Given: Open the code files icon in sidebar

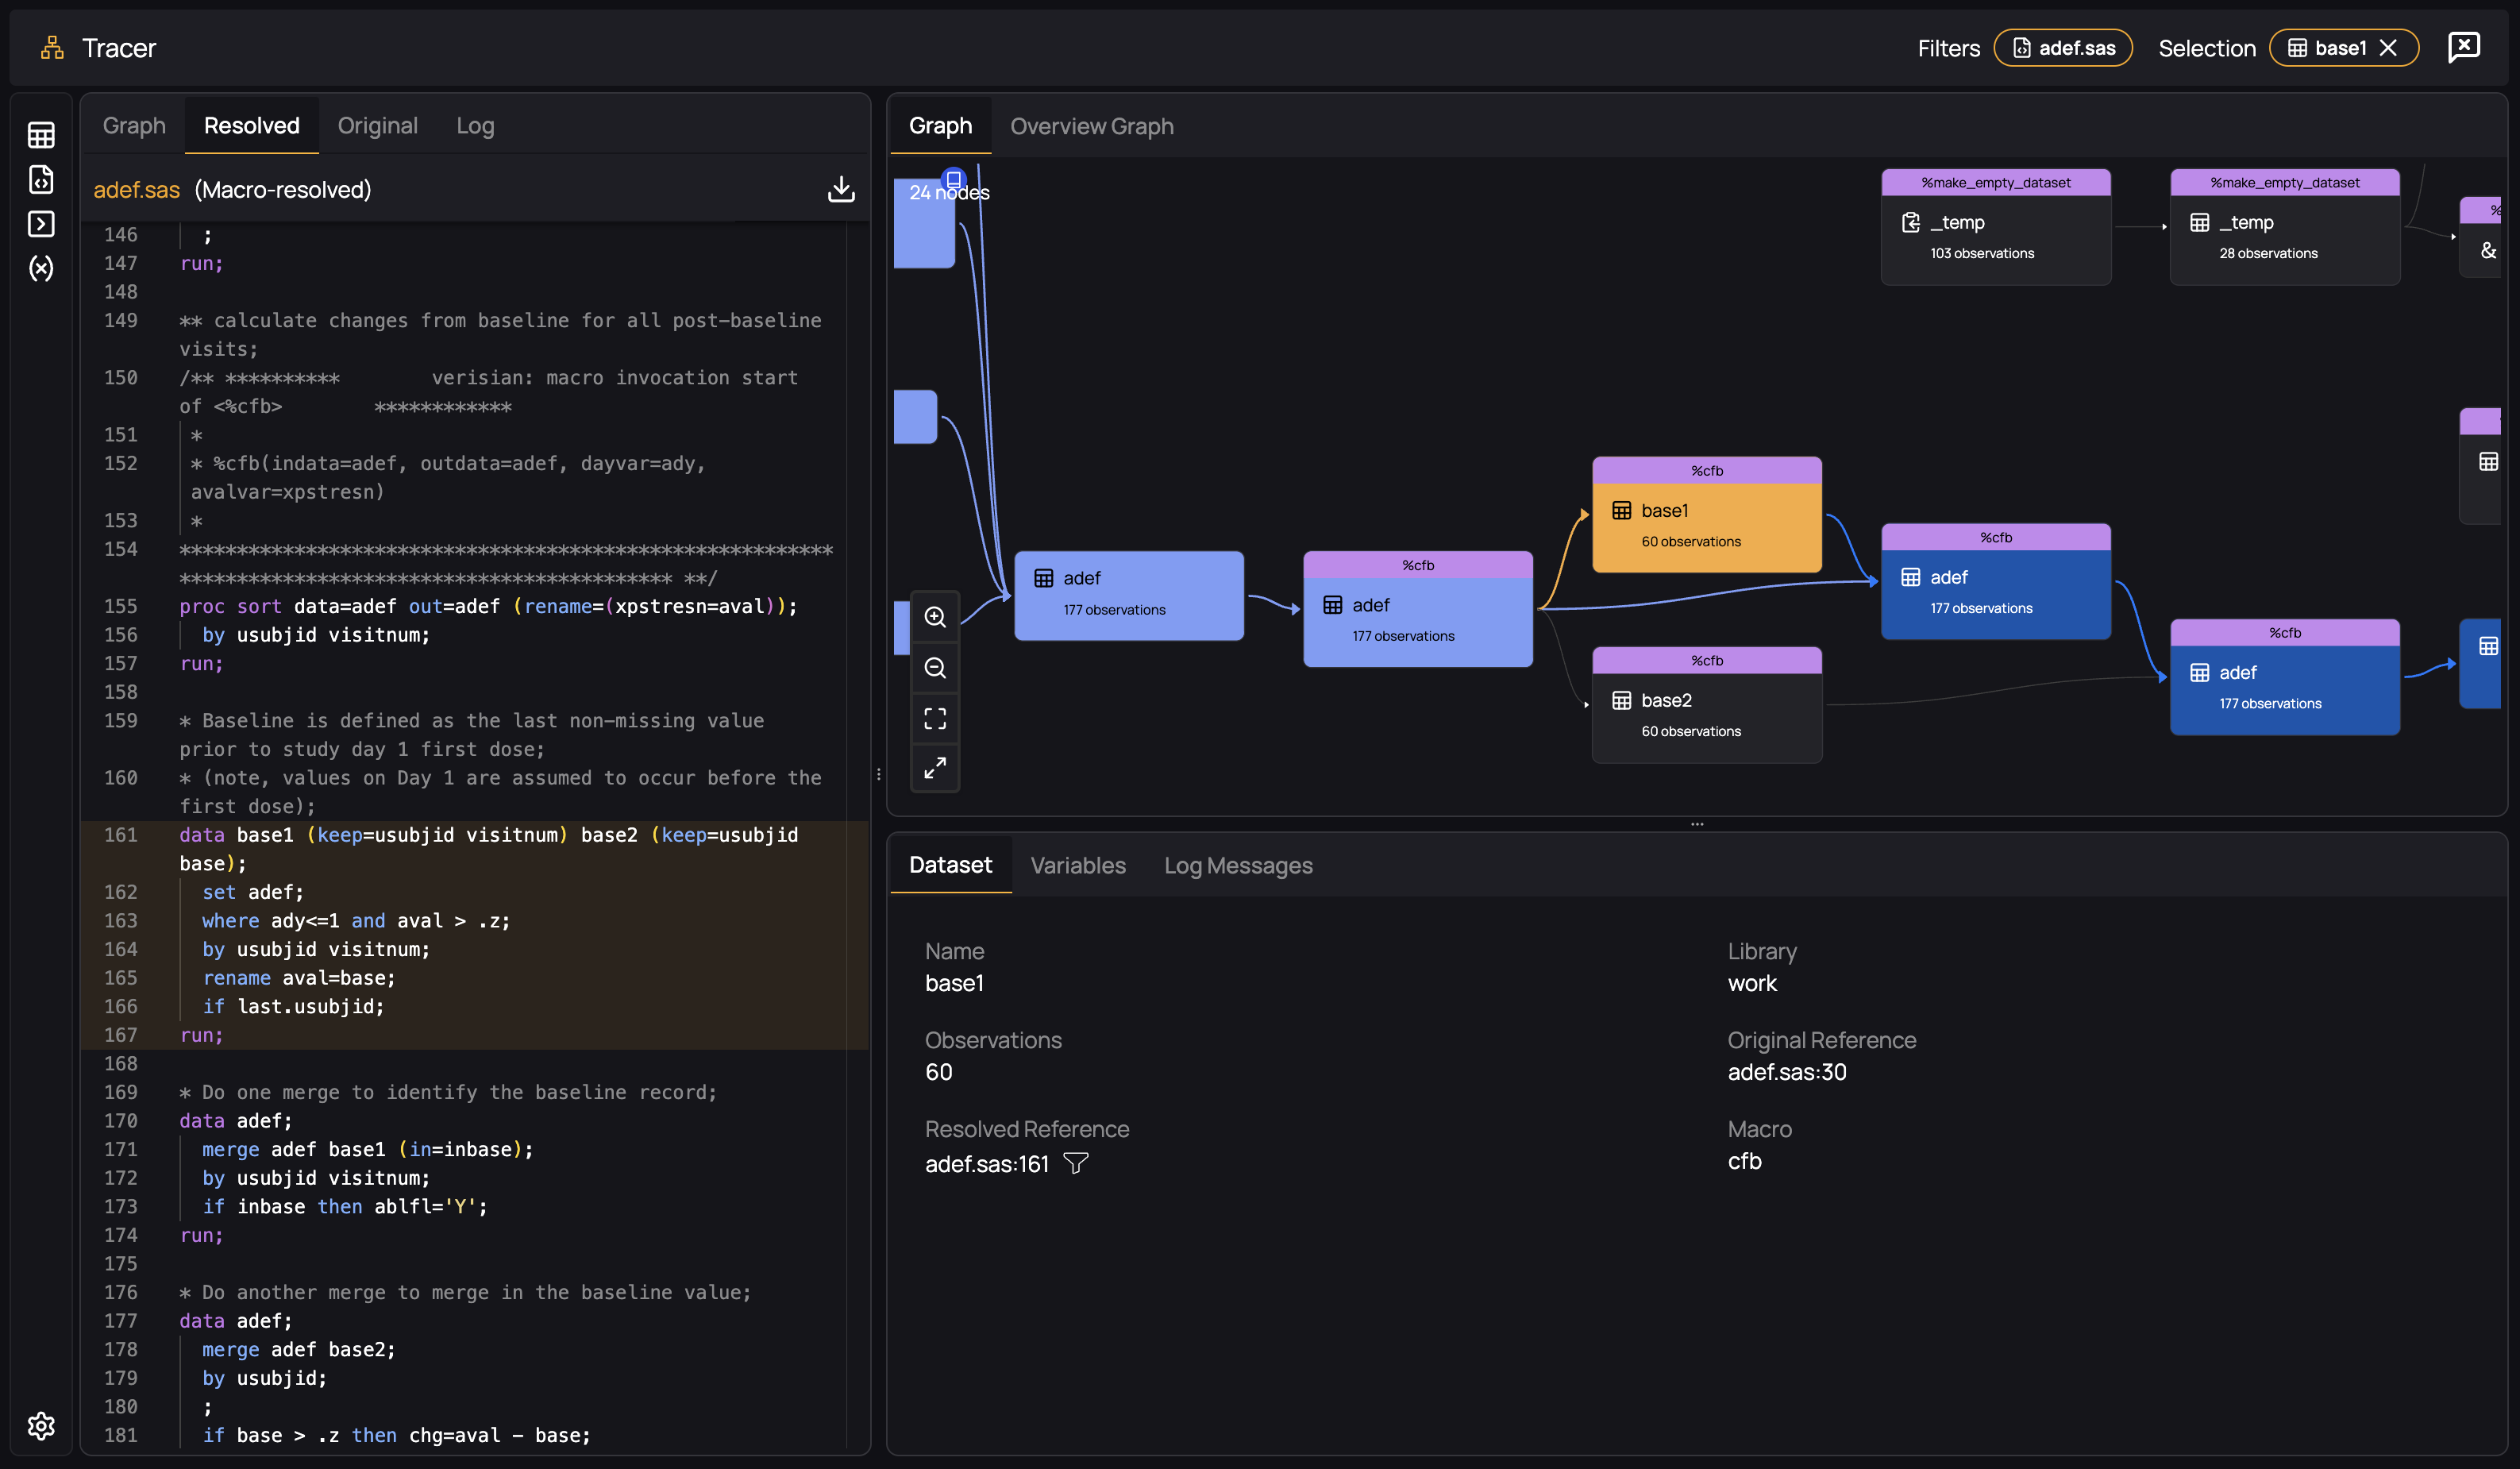Looking at the screenshot, I should pos(41,179).
